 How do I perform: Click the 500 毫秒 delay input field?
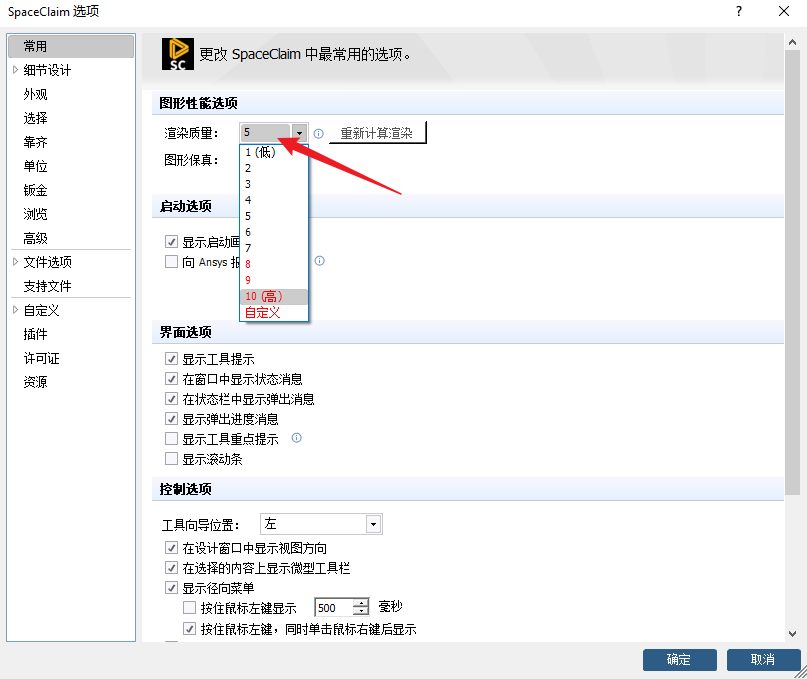tap(335, 607)
